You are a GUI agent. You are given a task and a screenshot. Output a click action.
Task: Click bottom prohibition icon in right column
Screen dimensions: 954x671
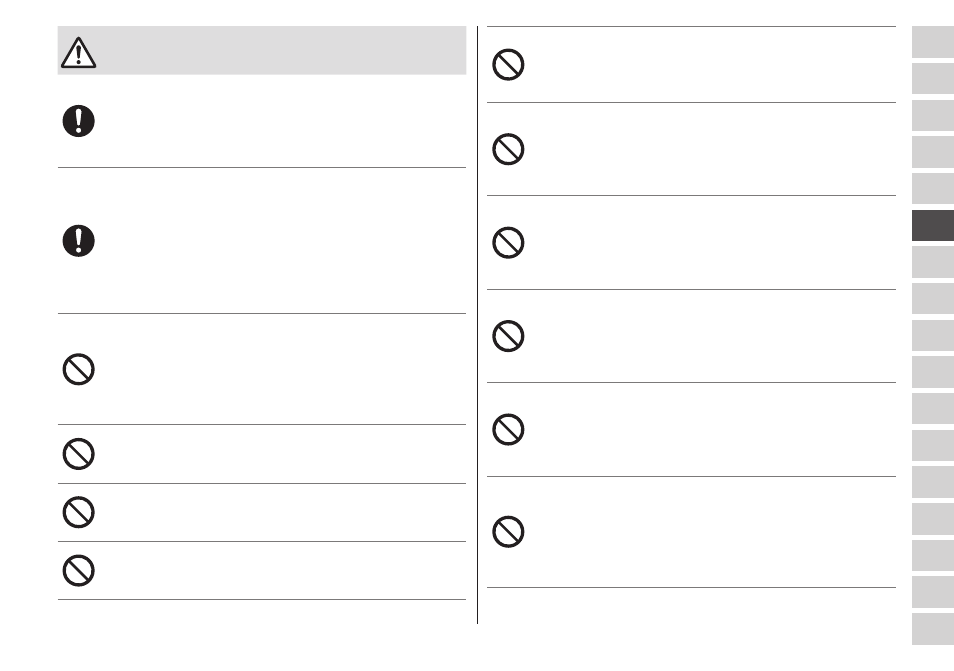point(508,532)
